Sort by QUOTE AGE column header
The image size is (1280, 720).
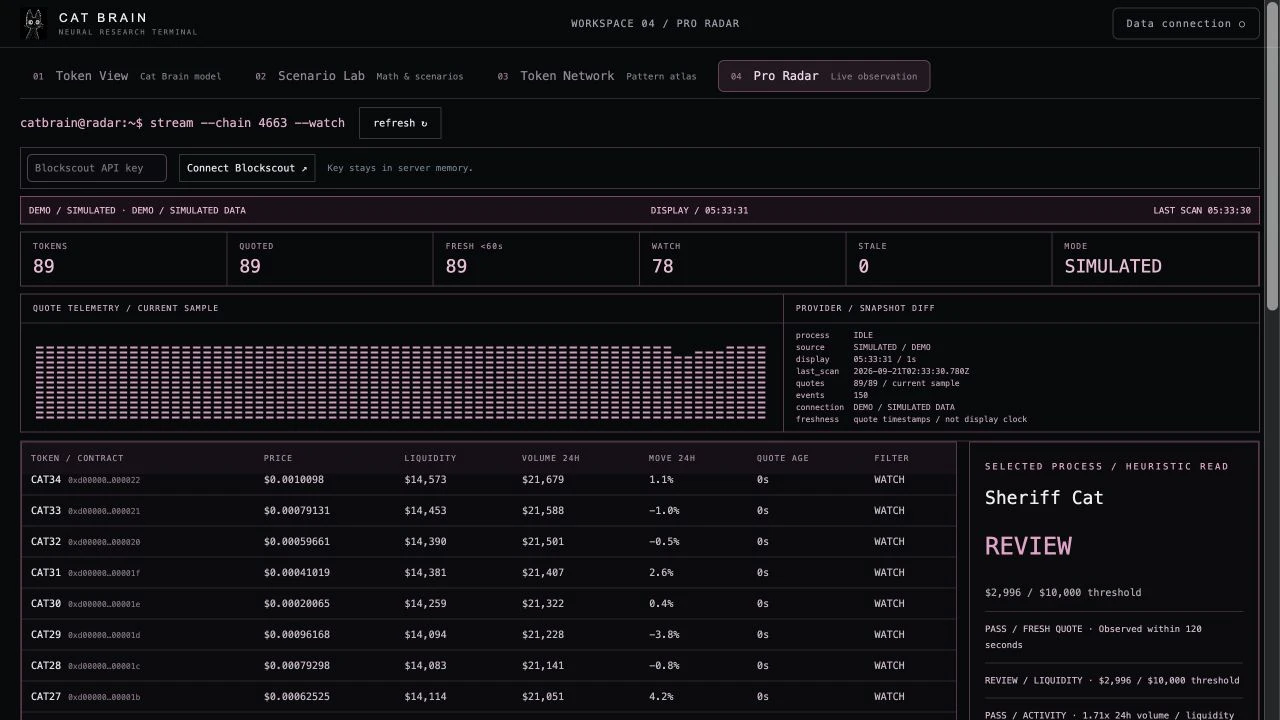tap(783, 458)
